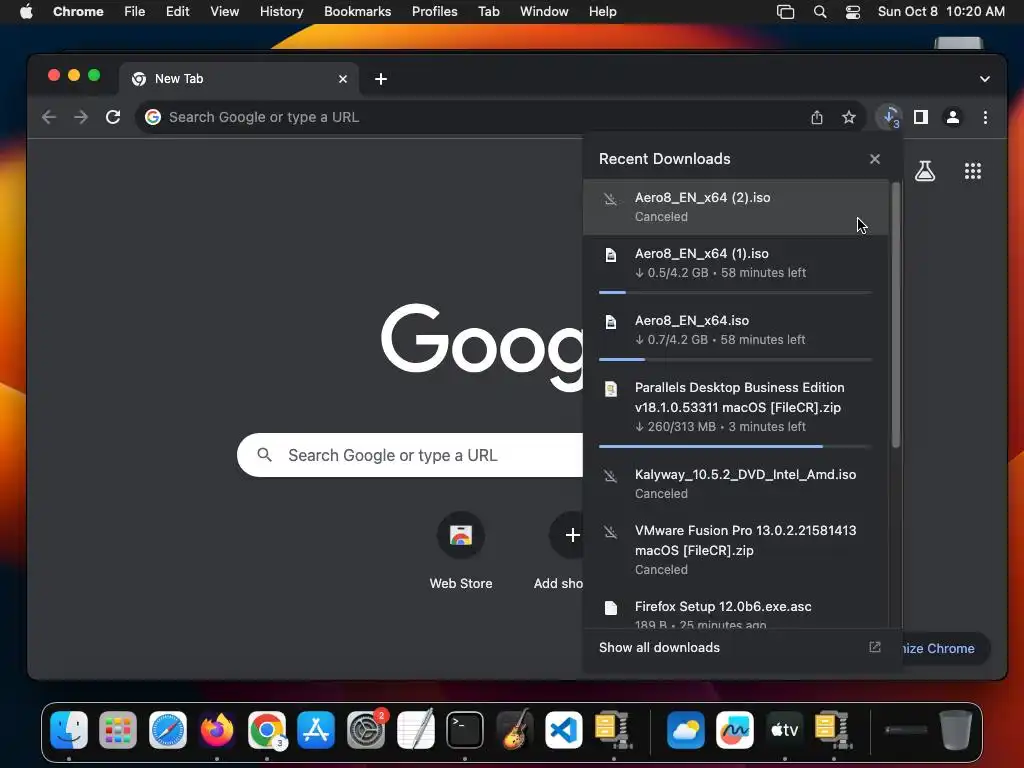Go back with the back arrow

(x=49, y=117)
